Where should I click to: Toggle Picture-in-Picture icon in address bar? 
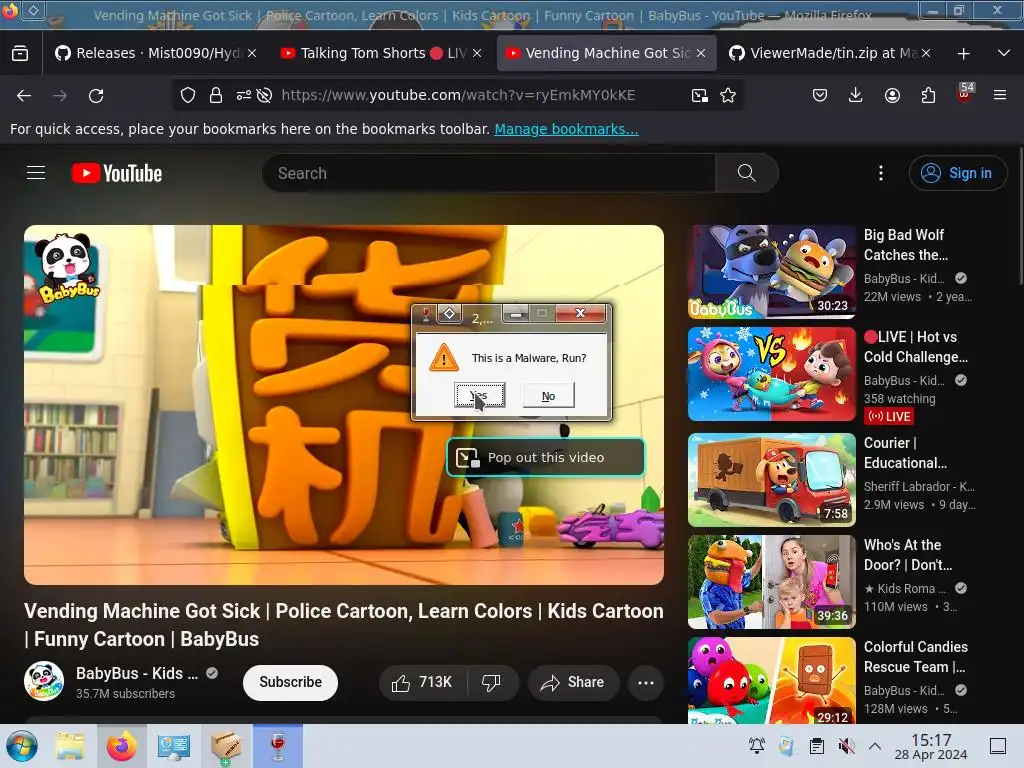coord(699,95)
